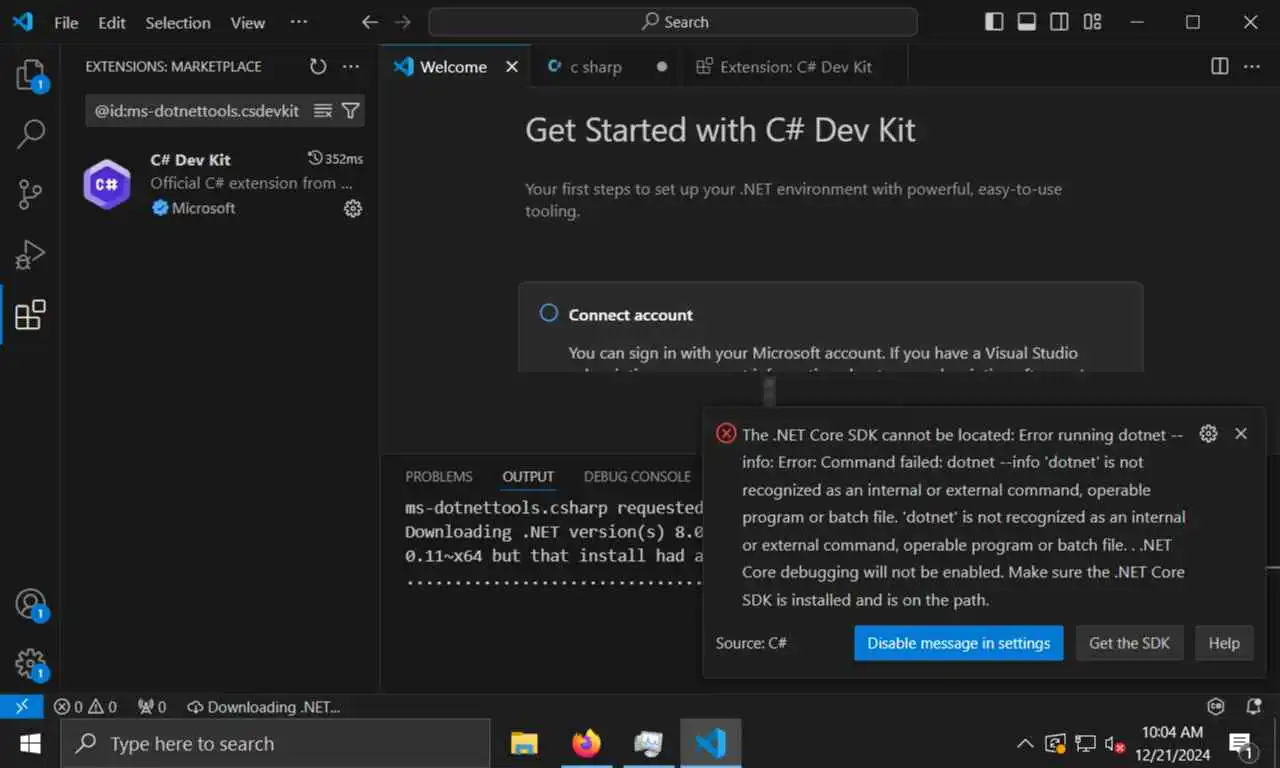Click the Microsoft publisher label
The width and height of the screenshot is (1280, 768).
click(204, 208)
